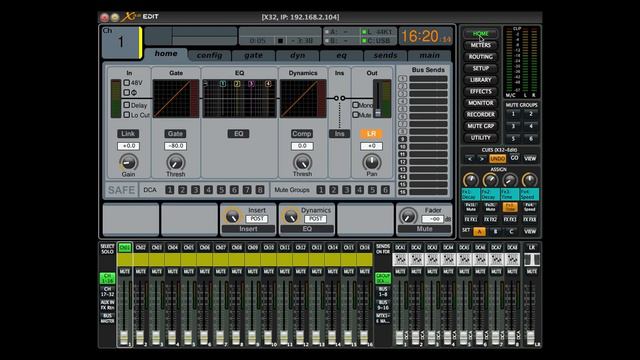Open the ROUTING screen

(480, 57)
